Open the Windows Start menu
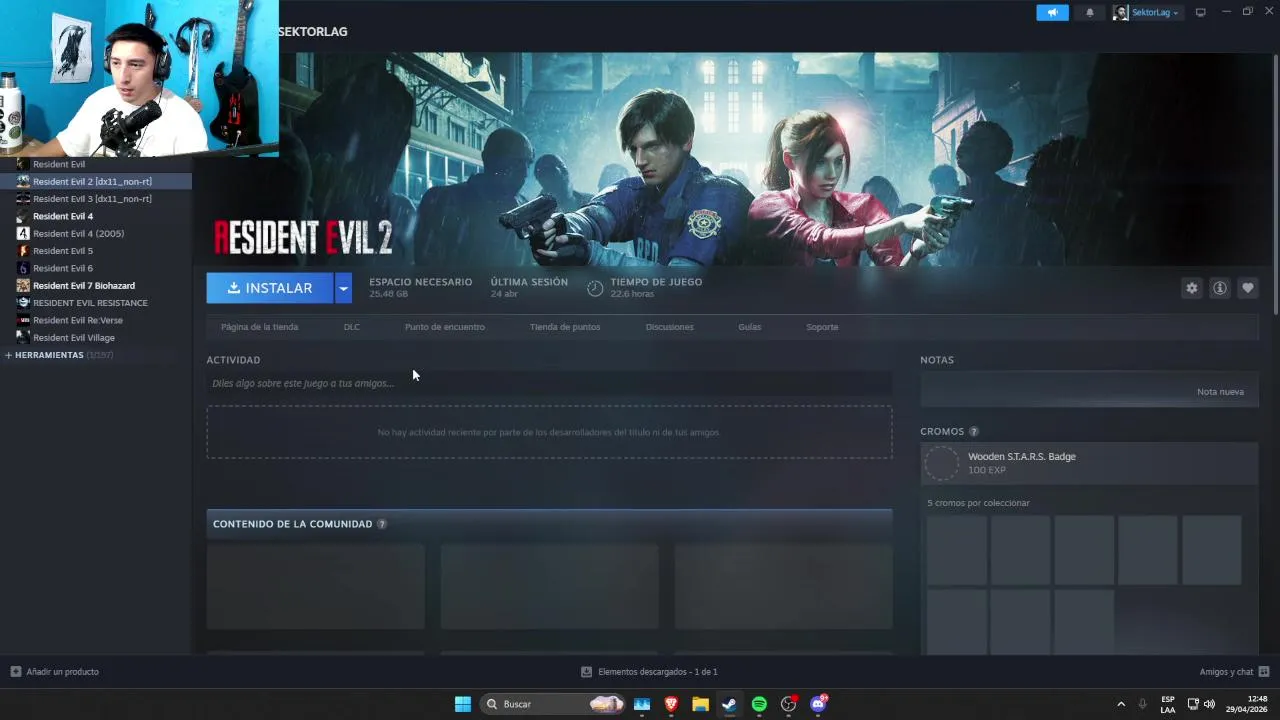The height and width of the screenshot is (720, 1280). pos(463,704)
